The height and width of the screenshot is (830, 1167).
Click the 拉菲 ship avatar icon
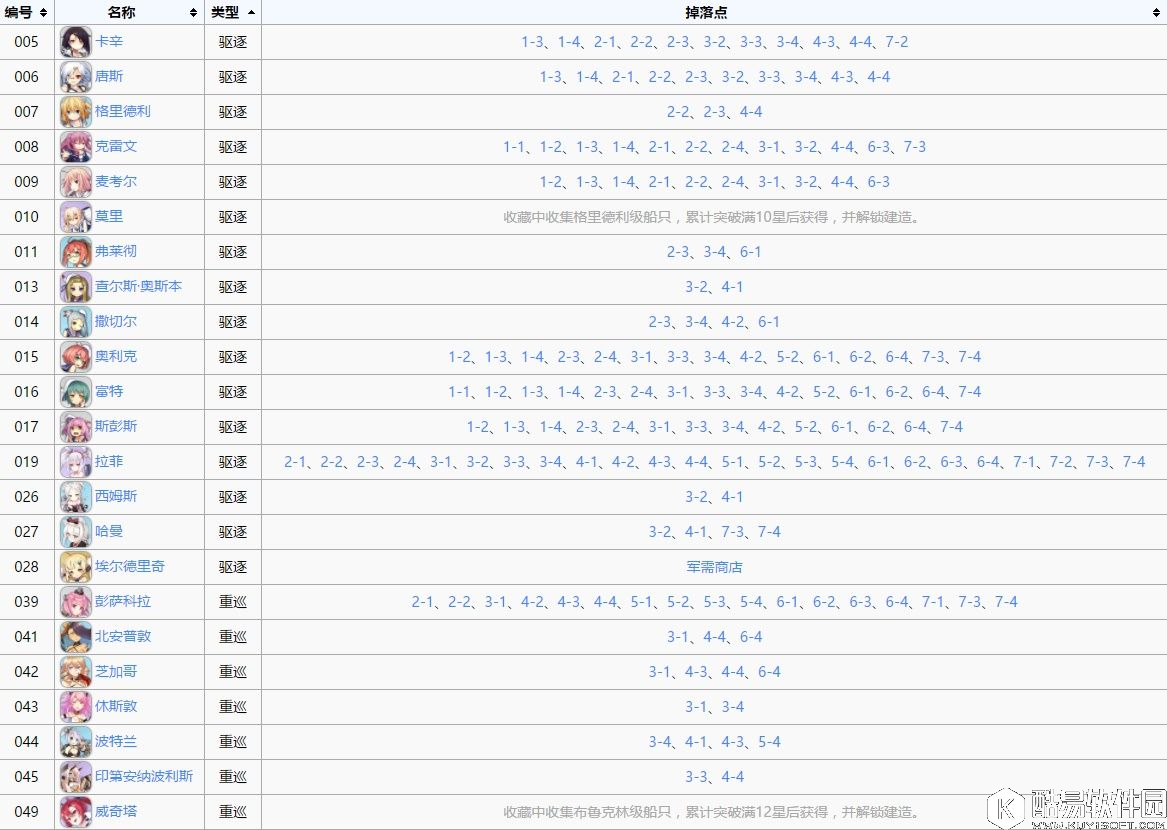click(x=75, y=462)
